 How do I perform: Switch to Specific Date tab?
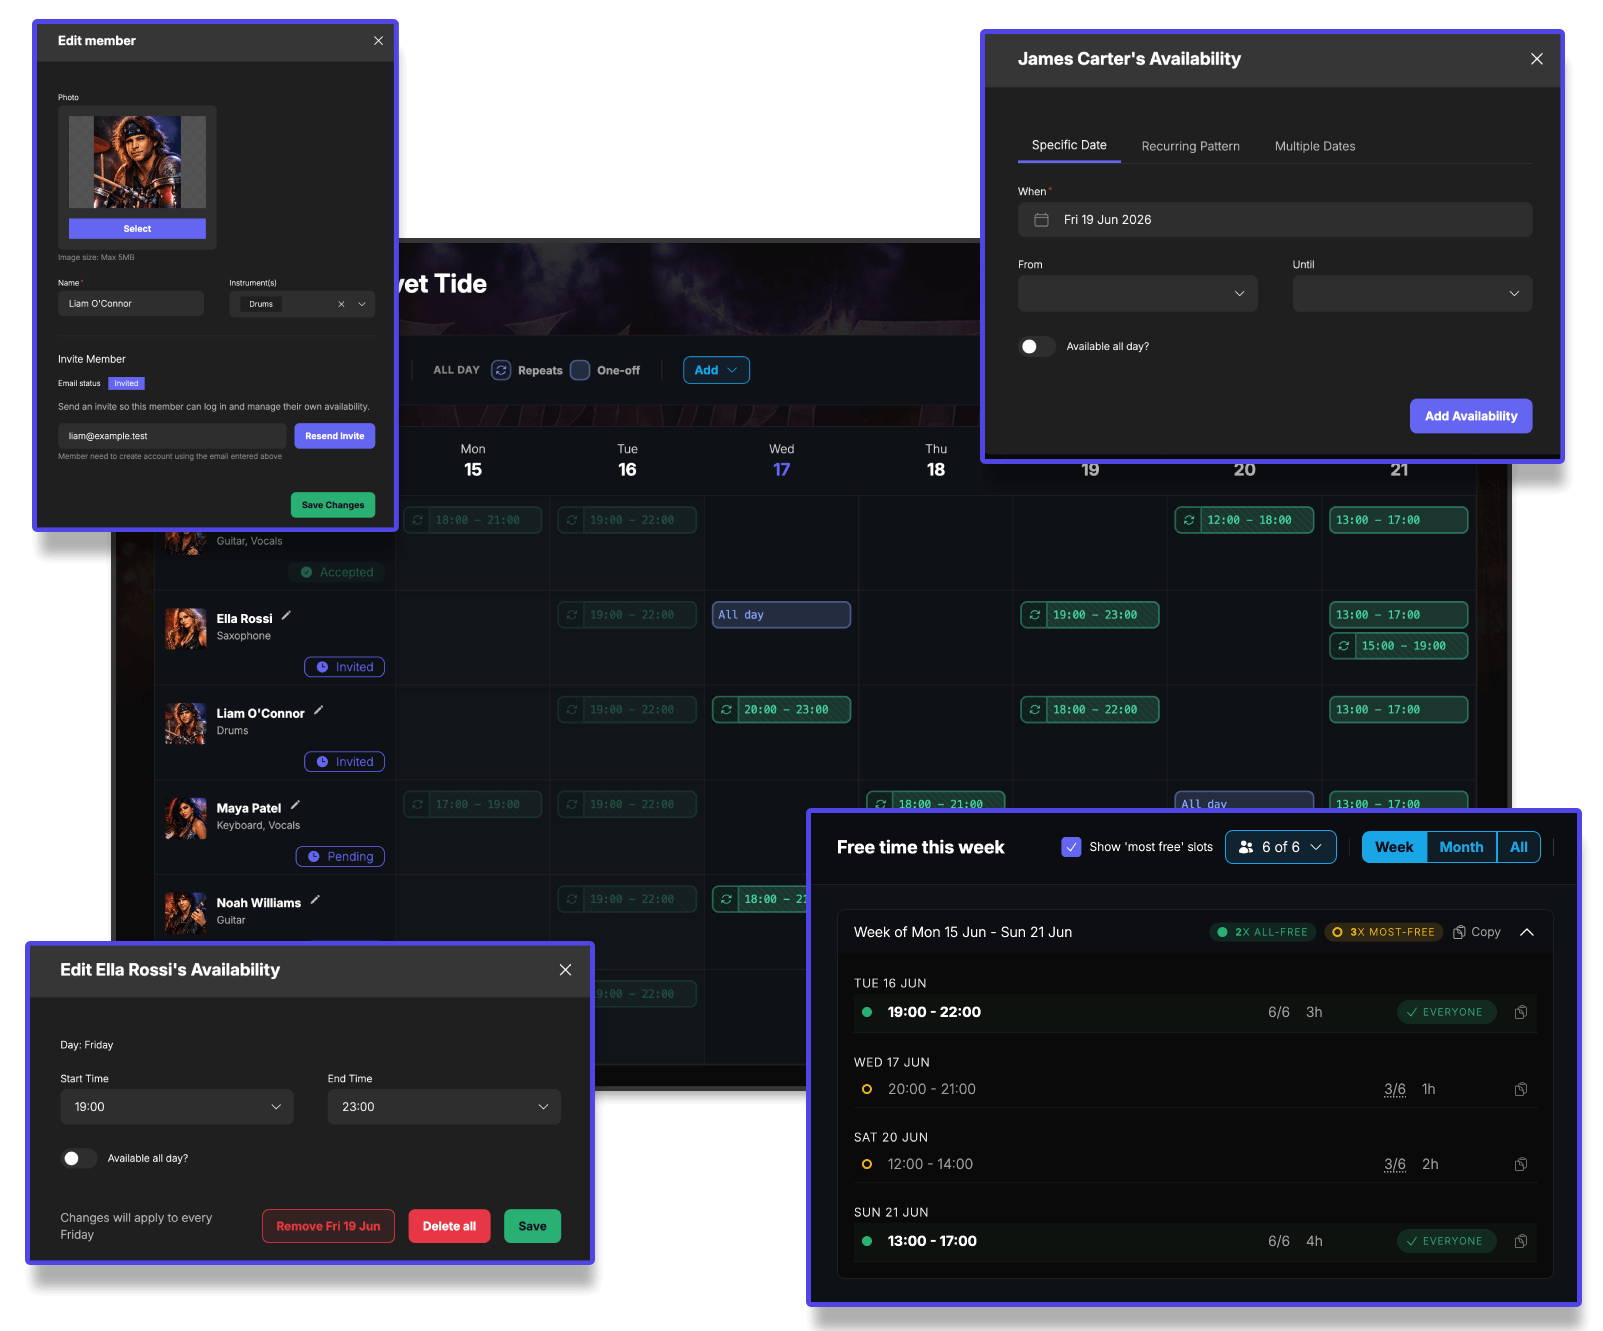pyautogui.click(x=1069, y=145)
